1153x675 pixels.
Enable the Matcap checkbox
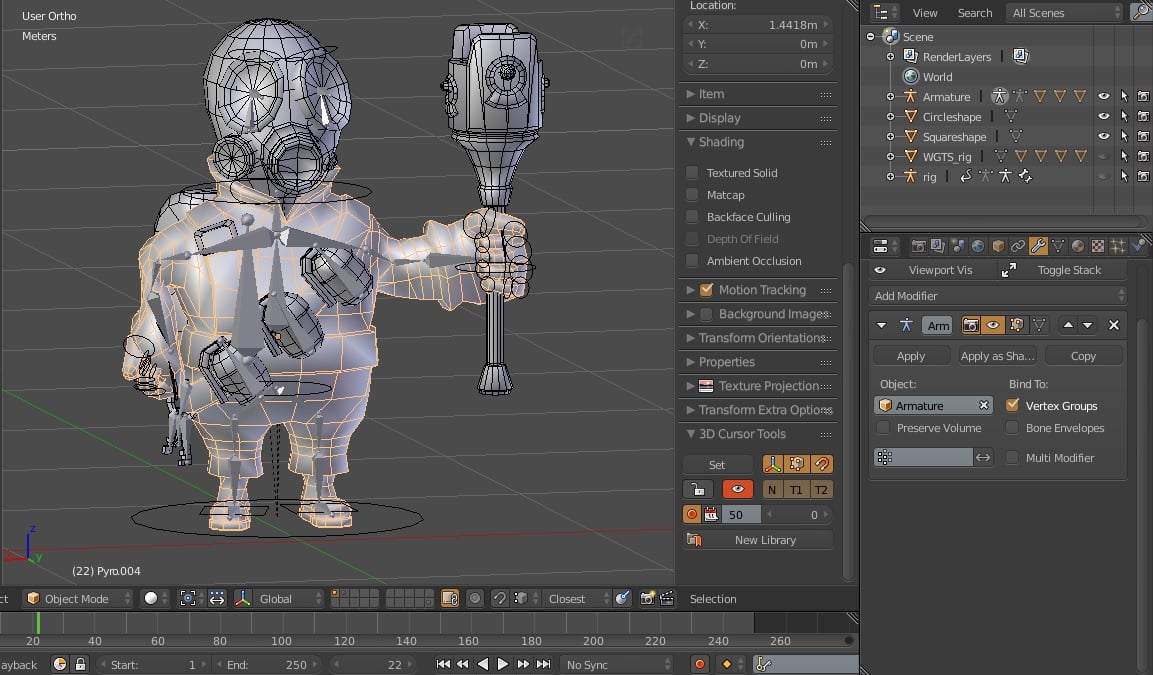coord(692,195)
